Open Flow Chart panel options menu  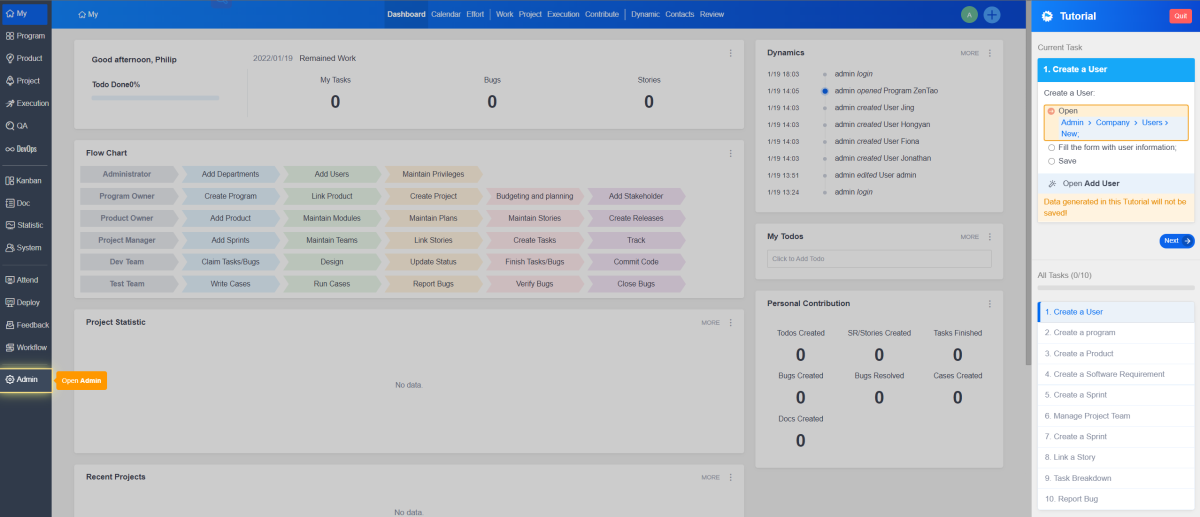point(731,153)
